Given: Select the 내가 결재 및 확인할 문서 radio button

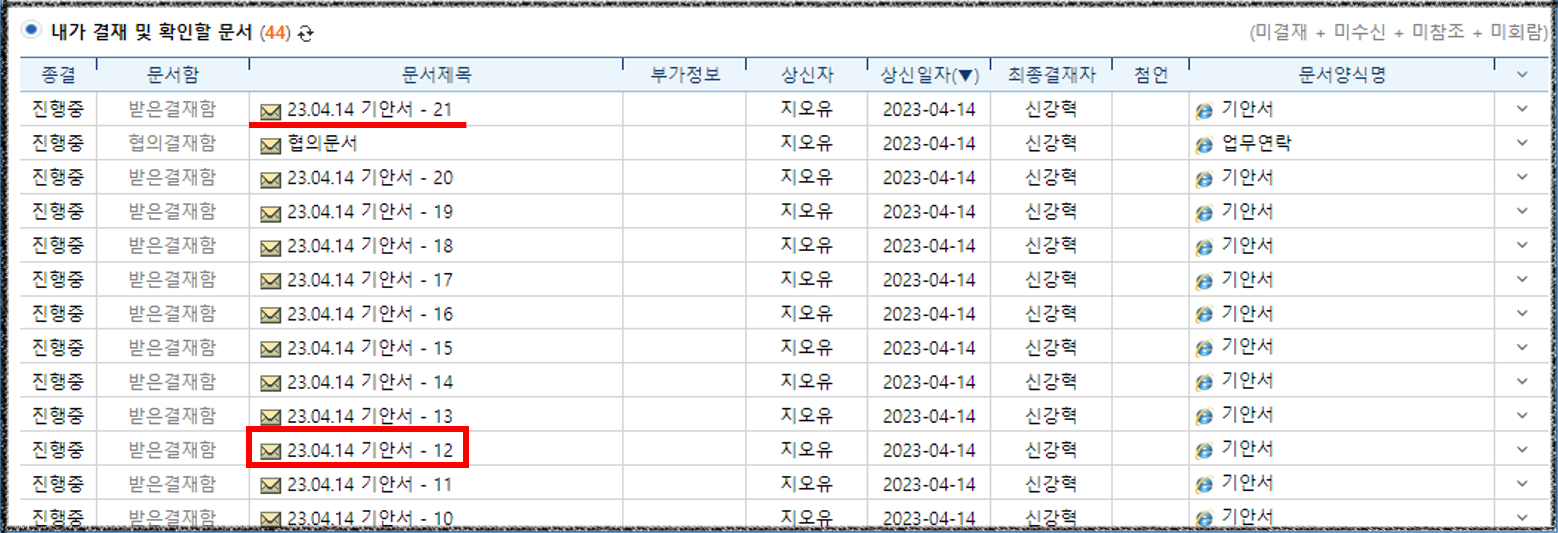Looking at the screenshot, I should click(x=31, y=31).
